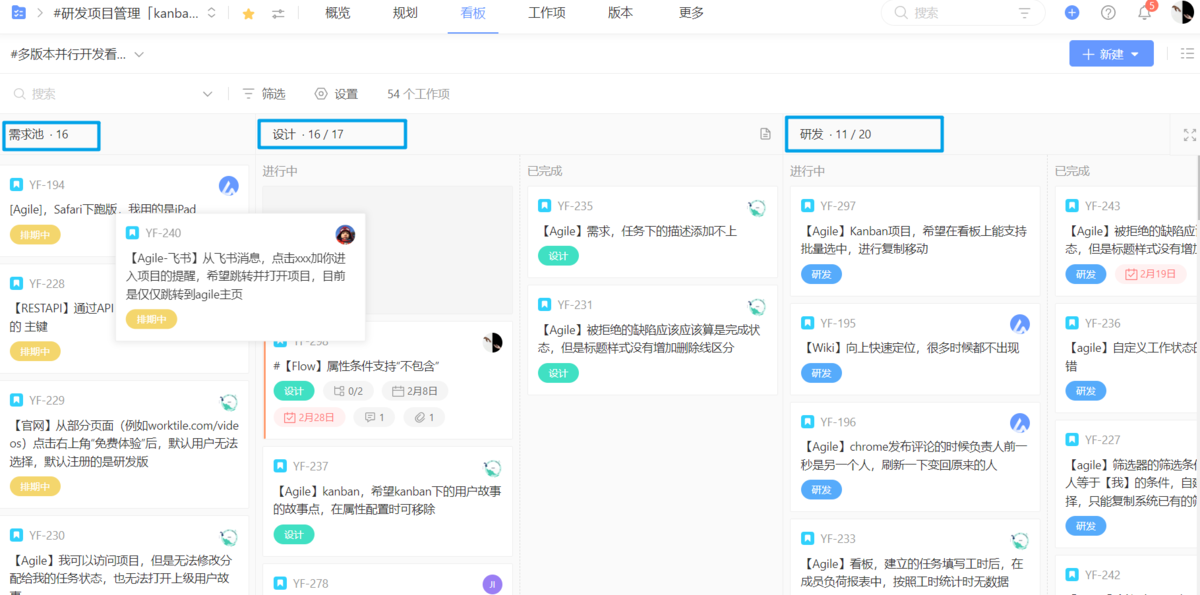Screen dimensions: 1200x595
Task: Open the 版本 tab in the top navigation
Action: (x=619, y=13)
